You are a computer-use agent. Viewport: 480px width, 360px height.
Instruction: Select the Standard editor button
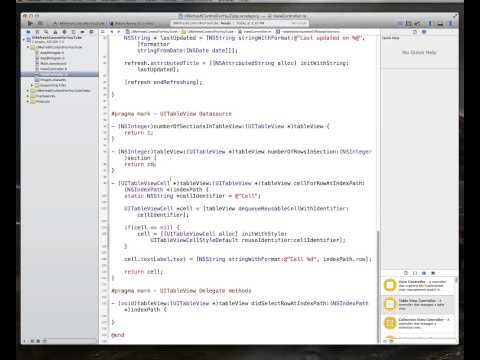(400, 23)
